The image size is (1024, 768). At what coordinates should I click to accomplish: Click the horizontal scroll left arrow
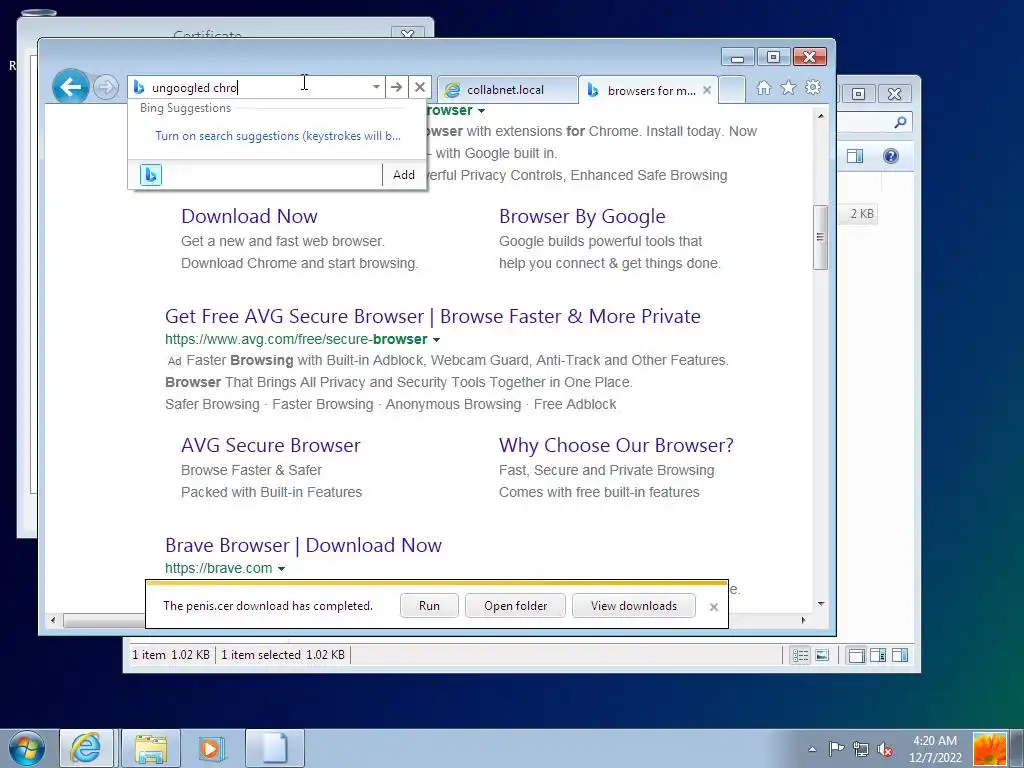[x=53, y=620]
